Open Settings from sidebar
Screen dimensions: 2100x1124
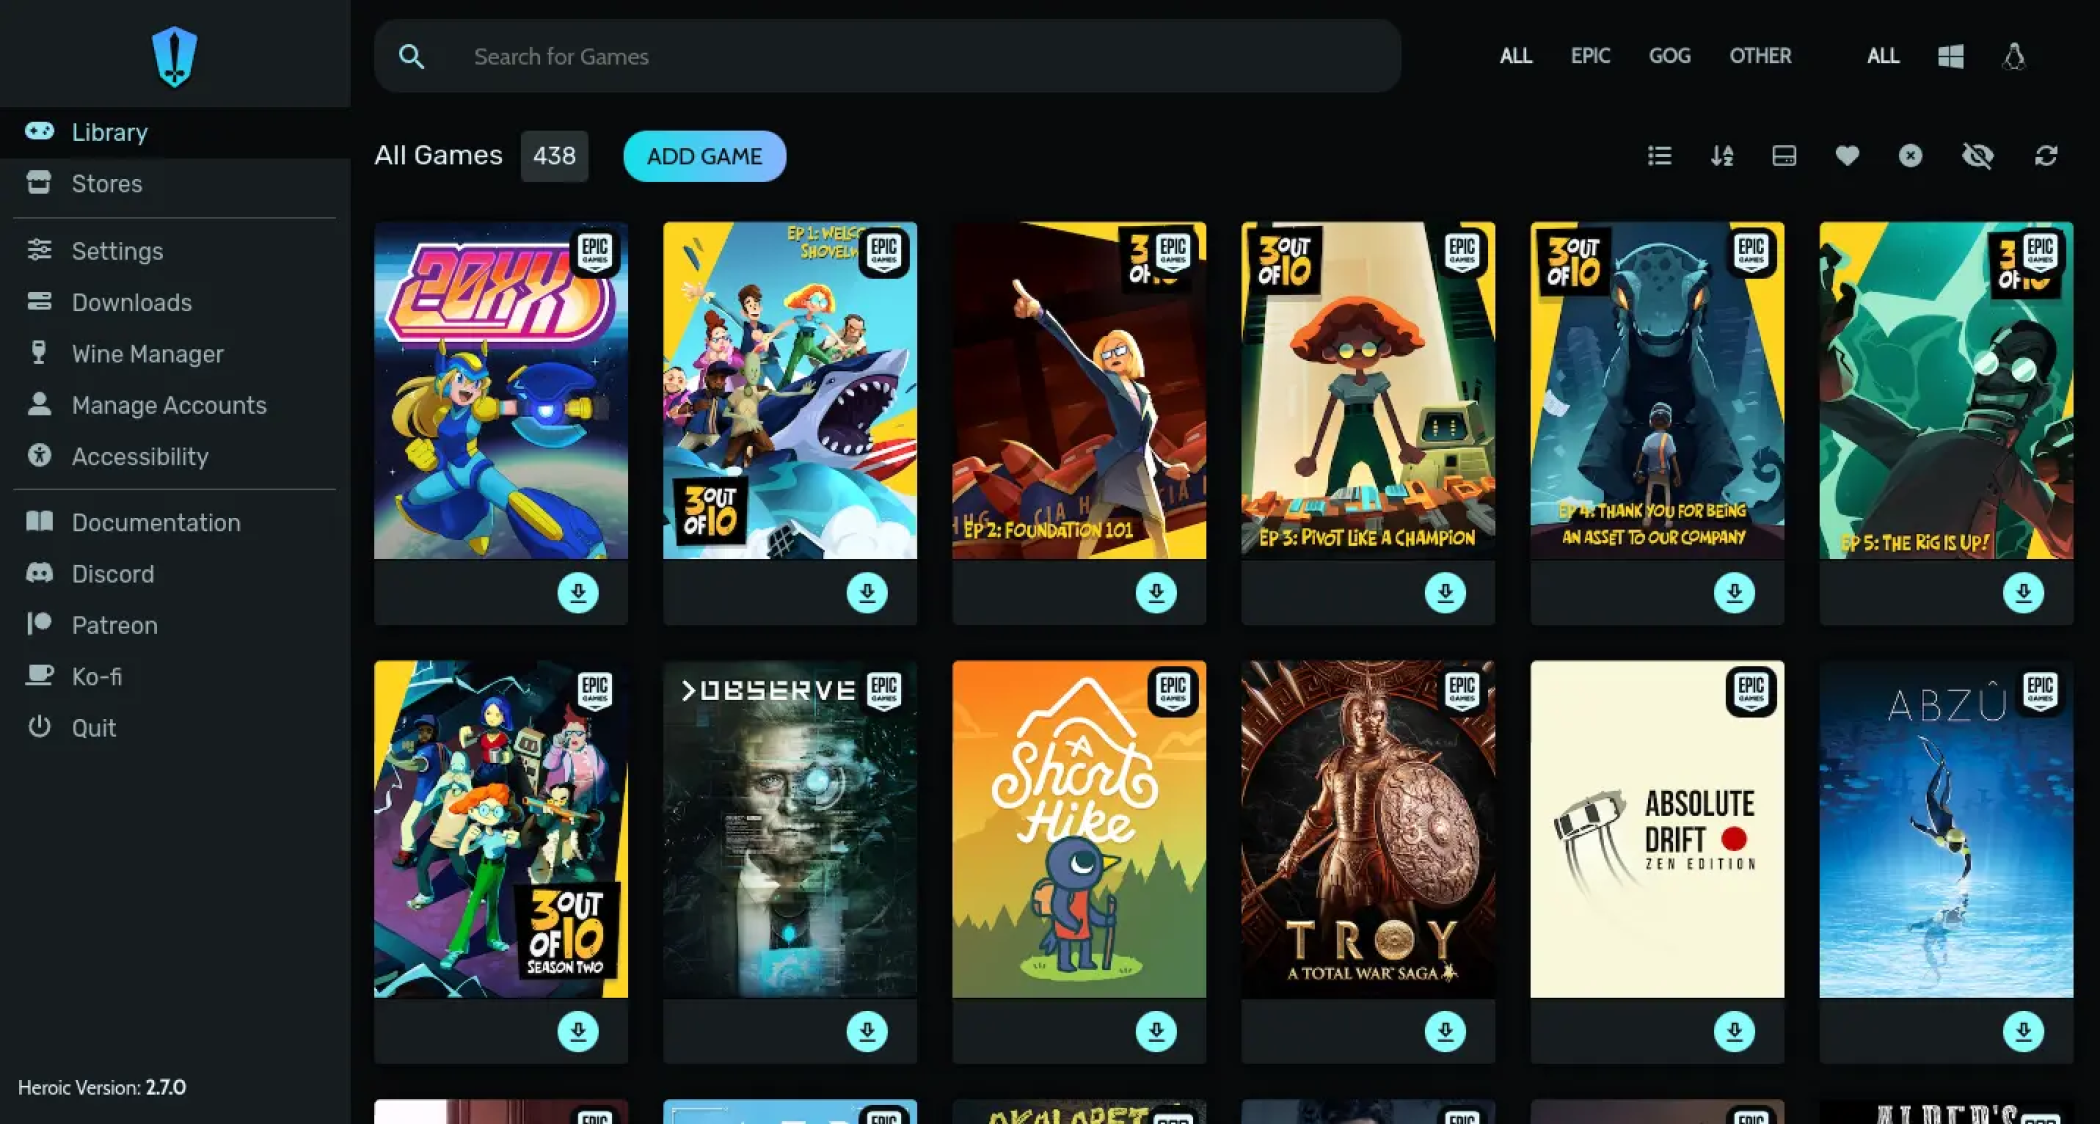point(117,250)
